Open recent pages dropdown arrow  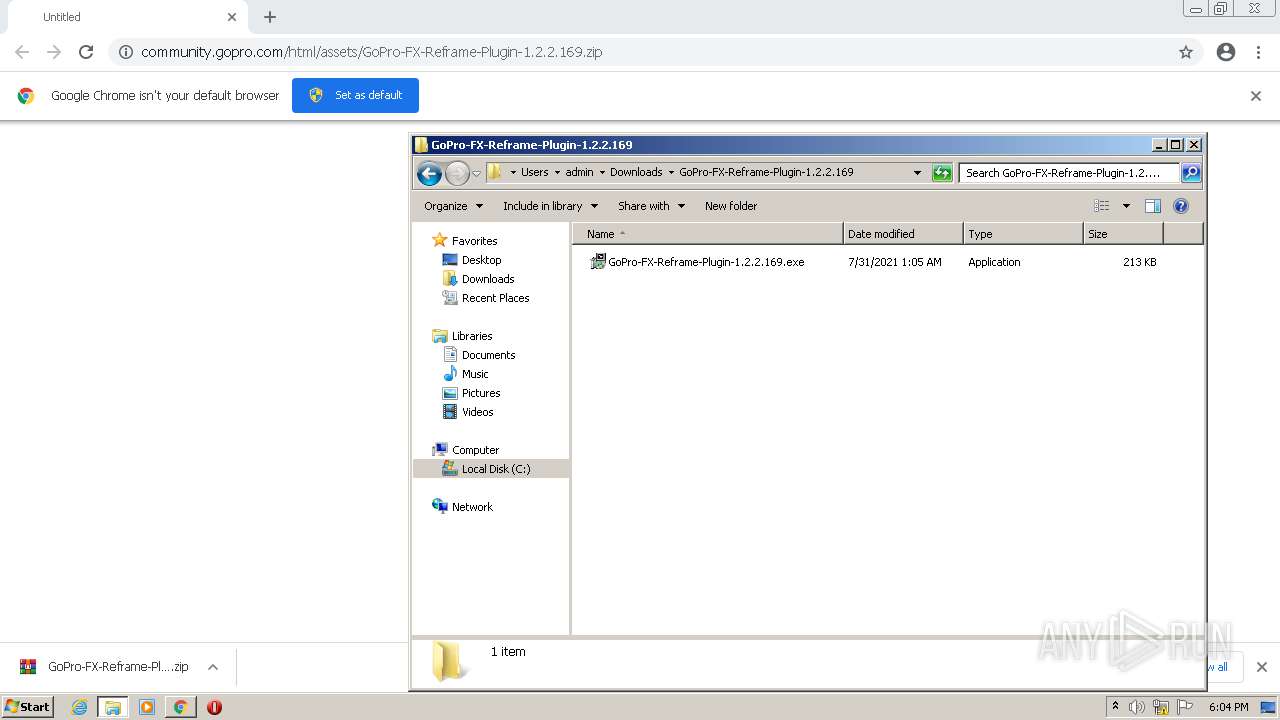pos(477,173)
